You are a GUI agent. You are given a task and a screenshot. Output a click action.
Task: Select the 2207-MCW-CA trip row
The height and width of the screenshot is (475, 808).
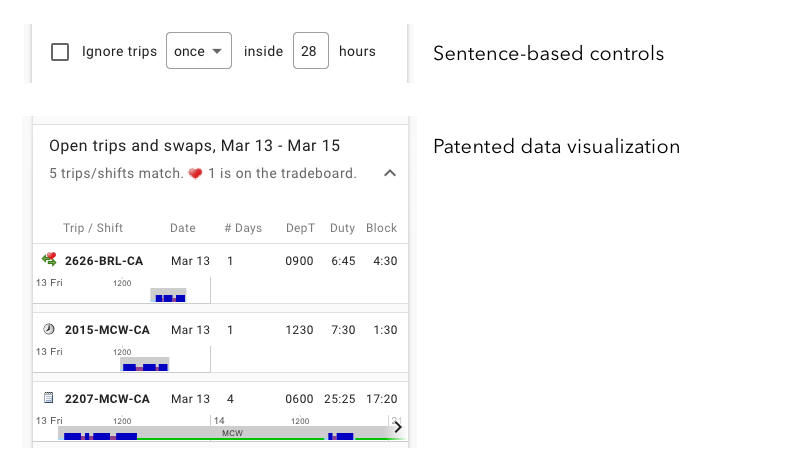coord(107,399)
